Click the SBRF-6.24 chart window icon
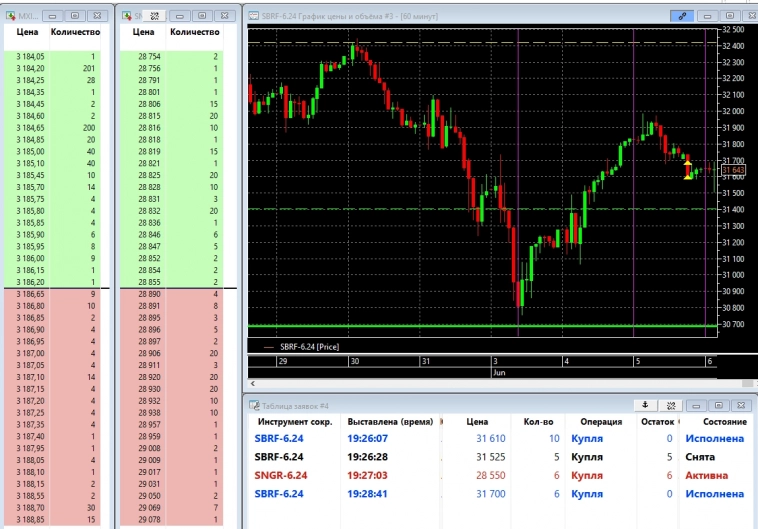 (x=254, y=16)
